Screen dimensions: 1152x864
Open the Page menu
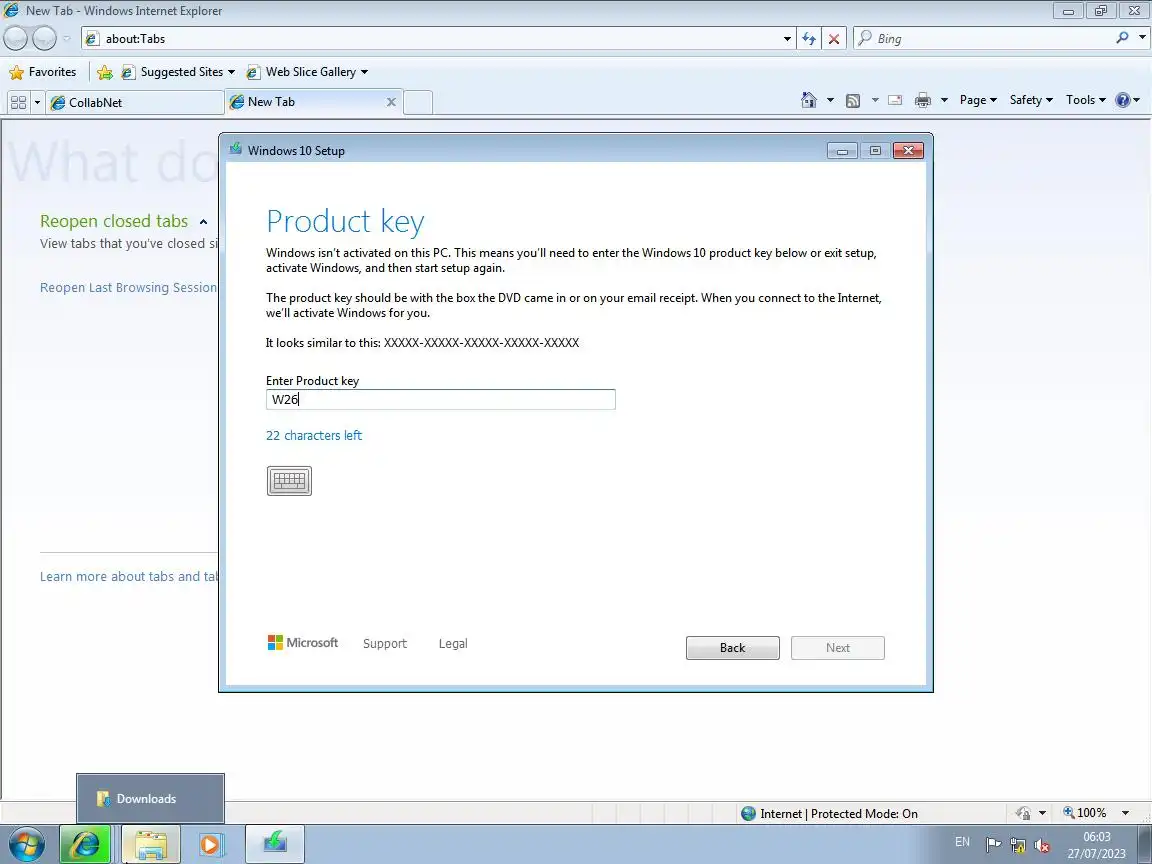click(x=978, y=100)
